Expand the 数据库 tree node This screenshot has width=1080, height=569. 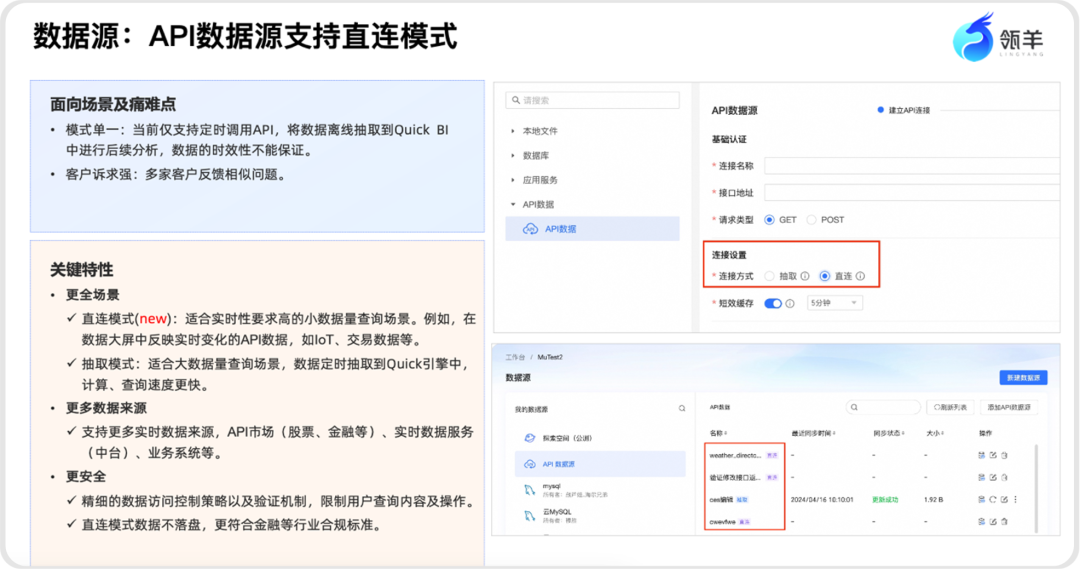(x=513, y=156)
